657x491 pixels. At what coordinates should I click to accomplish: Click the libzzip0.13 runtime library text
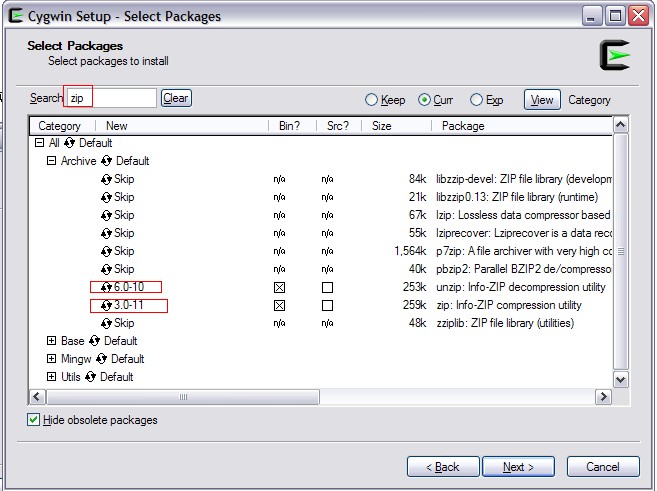(517, 197)
